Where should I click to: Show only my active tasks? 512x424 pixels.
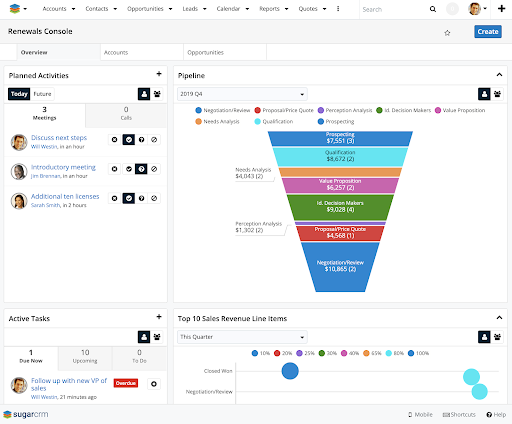point(144,337)
